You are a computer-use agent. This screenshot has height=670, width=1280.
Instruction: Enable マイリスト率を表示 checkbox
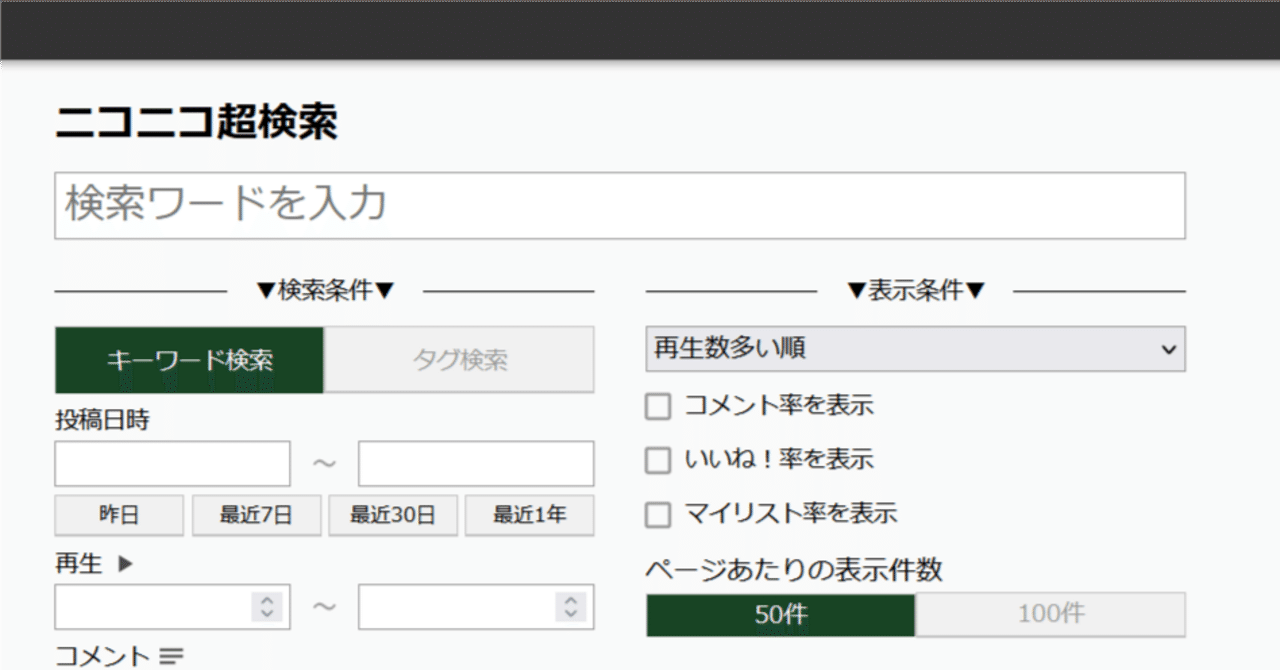tap(658, 515)
